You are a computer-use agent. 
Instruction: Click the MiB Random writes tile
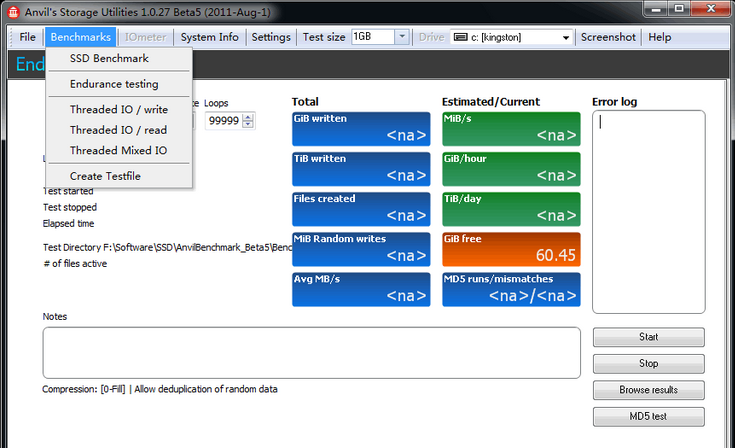[361, 249]
